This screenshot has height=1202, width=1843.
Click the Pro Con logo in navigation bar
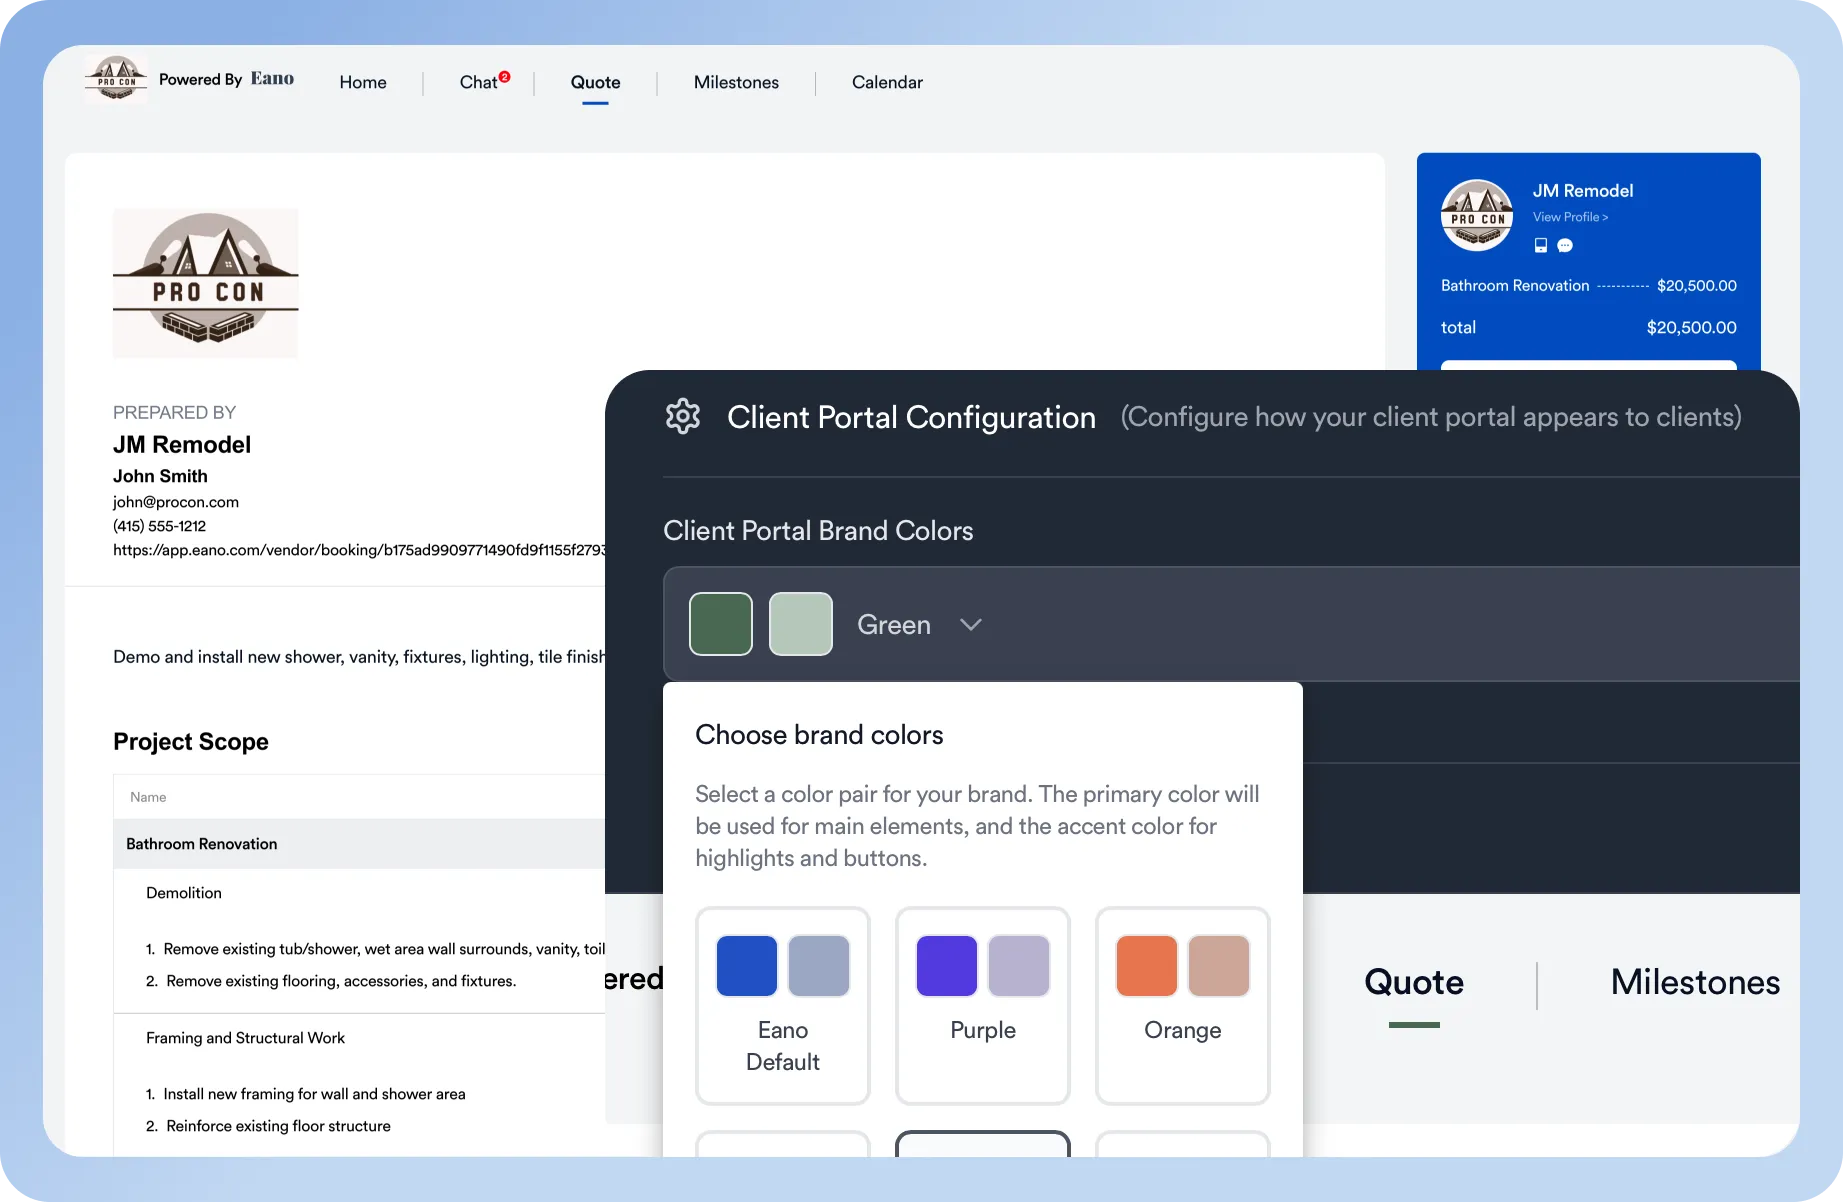tap(116, 79)
